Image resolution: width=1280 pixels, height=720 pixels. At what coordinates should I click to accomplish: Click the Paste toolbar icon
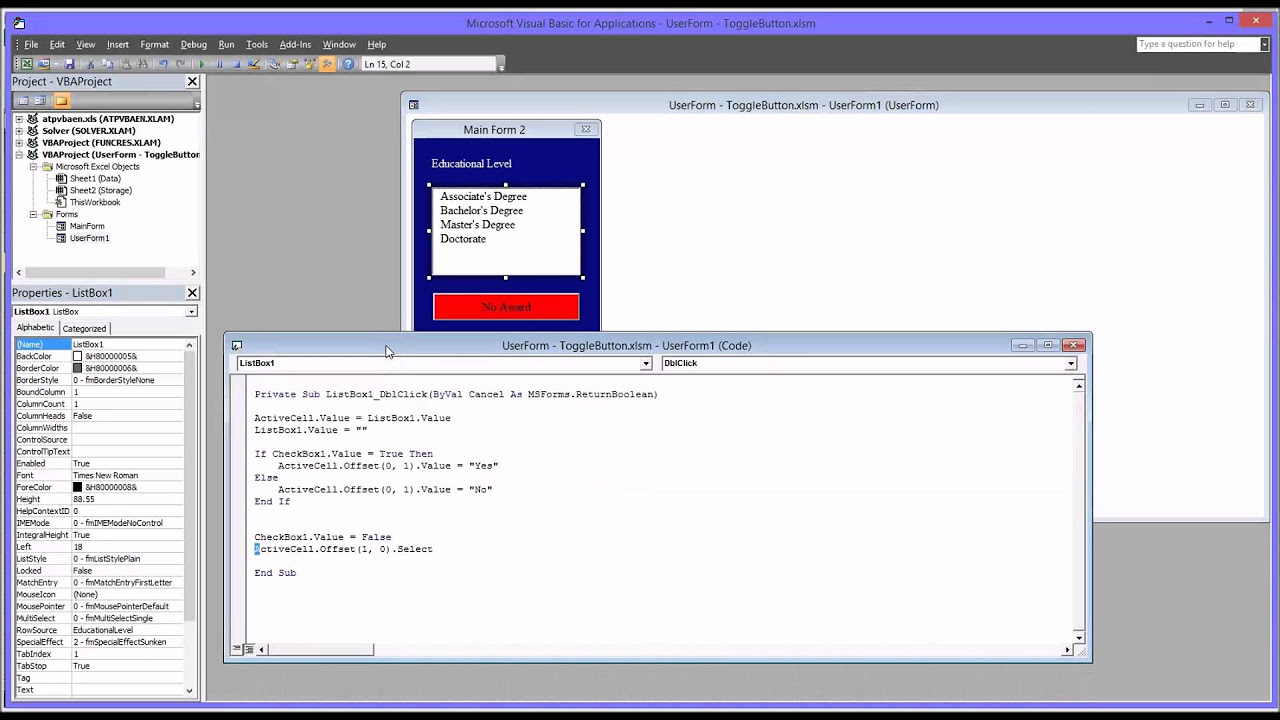click(x=125, y=64)
